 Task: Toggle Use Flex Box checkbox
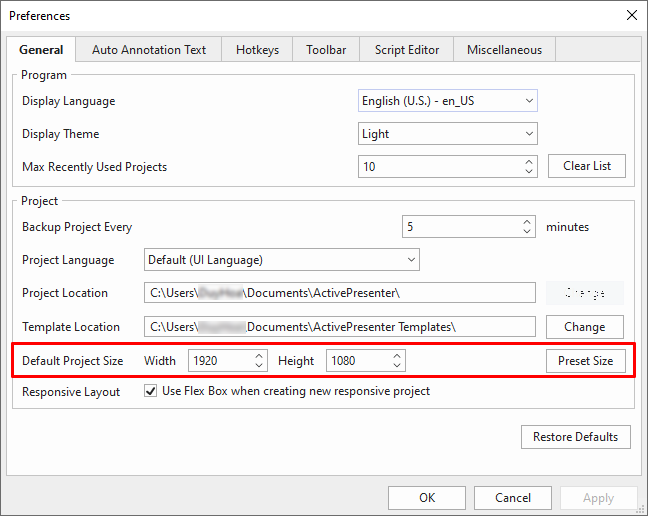151,391
